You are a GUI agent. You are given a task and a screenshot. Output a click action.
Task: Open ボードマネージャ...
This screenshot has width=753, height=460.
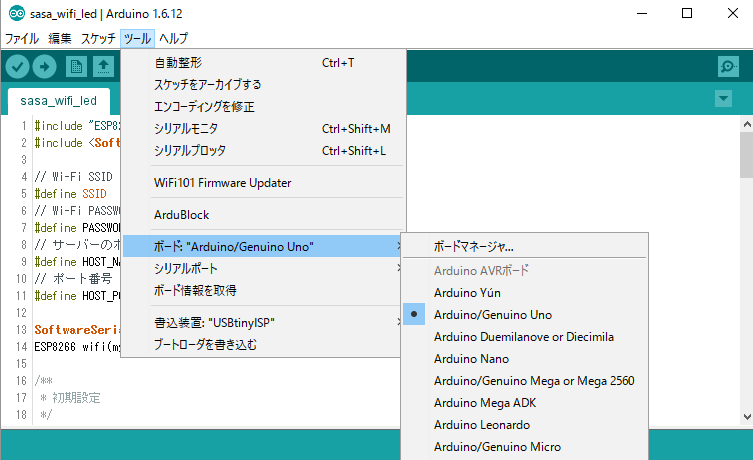pyautogui.click(x=524, y=246)
